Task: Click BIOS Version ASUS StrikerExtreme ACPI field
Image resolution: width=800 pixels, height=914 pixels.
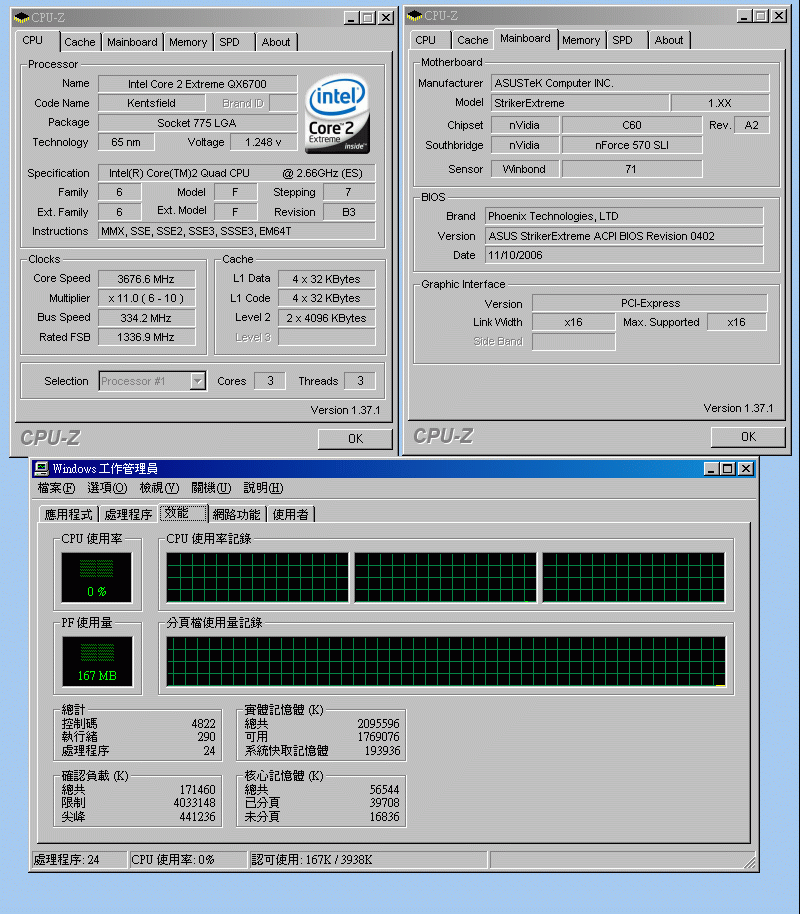Action: tap(624, 236)
